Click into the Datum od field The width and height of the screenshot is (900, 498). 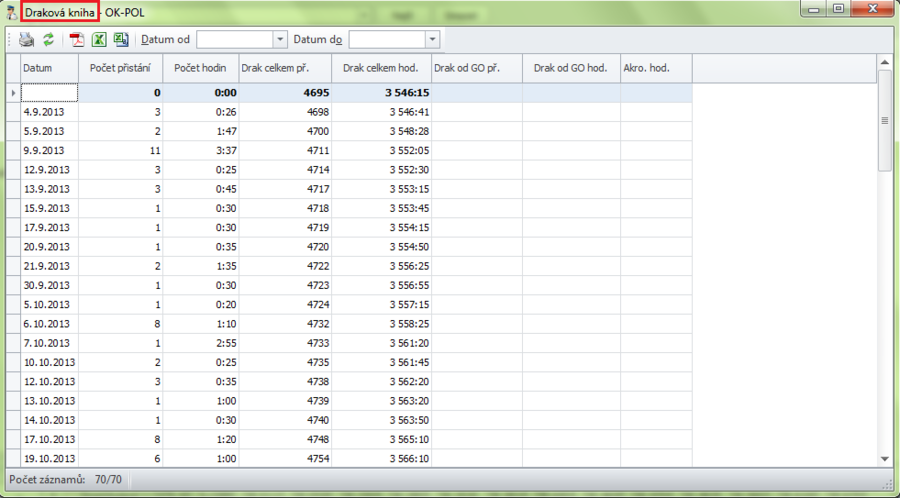(x=234, y=40)
